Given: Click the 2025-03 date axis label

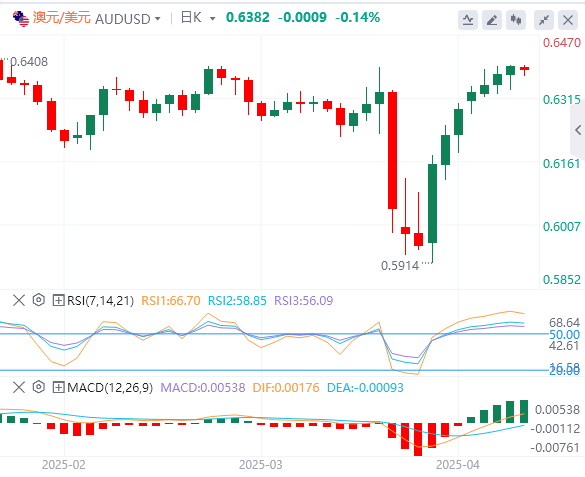Looking at the screenshot, I should pos(261,465).
